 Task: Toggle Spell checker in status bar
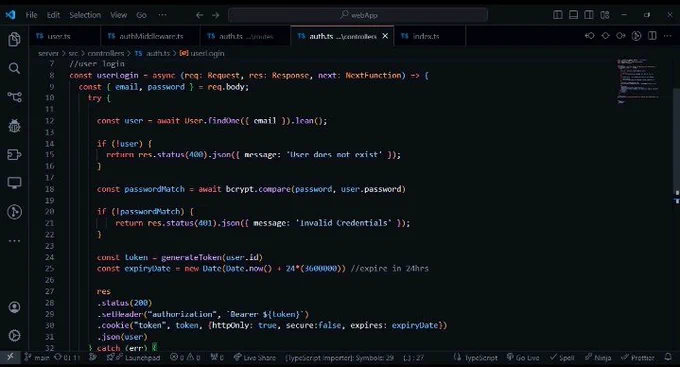click(562, 357)
